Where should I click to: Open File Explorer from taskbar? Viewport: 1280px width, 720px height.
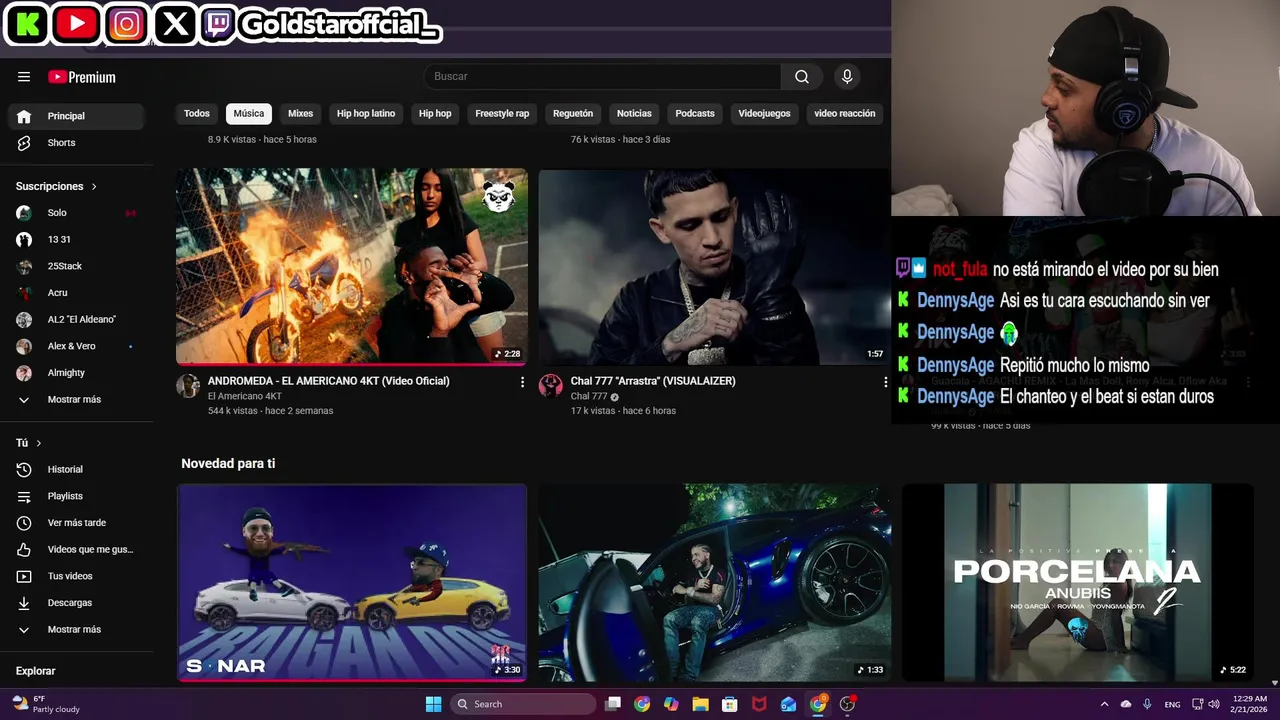tap(700, 704)
